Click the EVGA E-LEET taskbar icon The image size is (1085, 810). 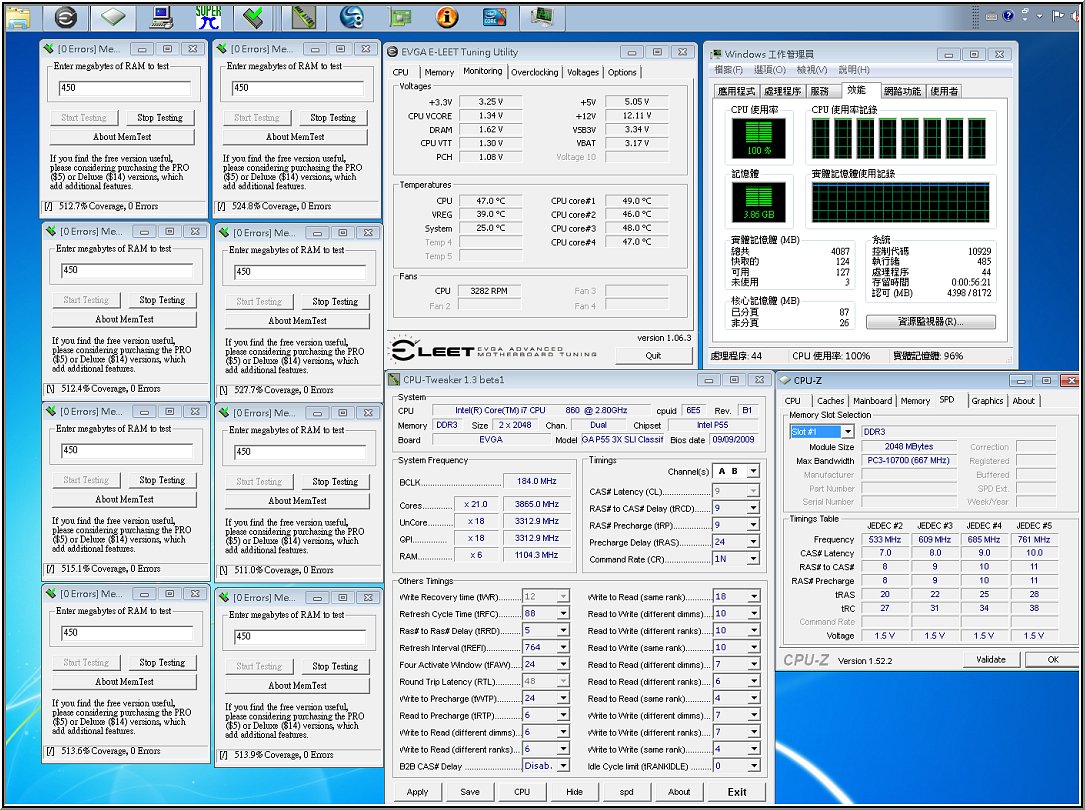click(x=66, y=17)
